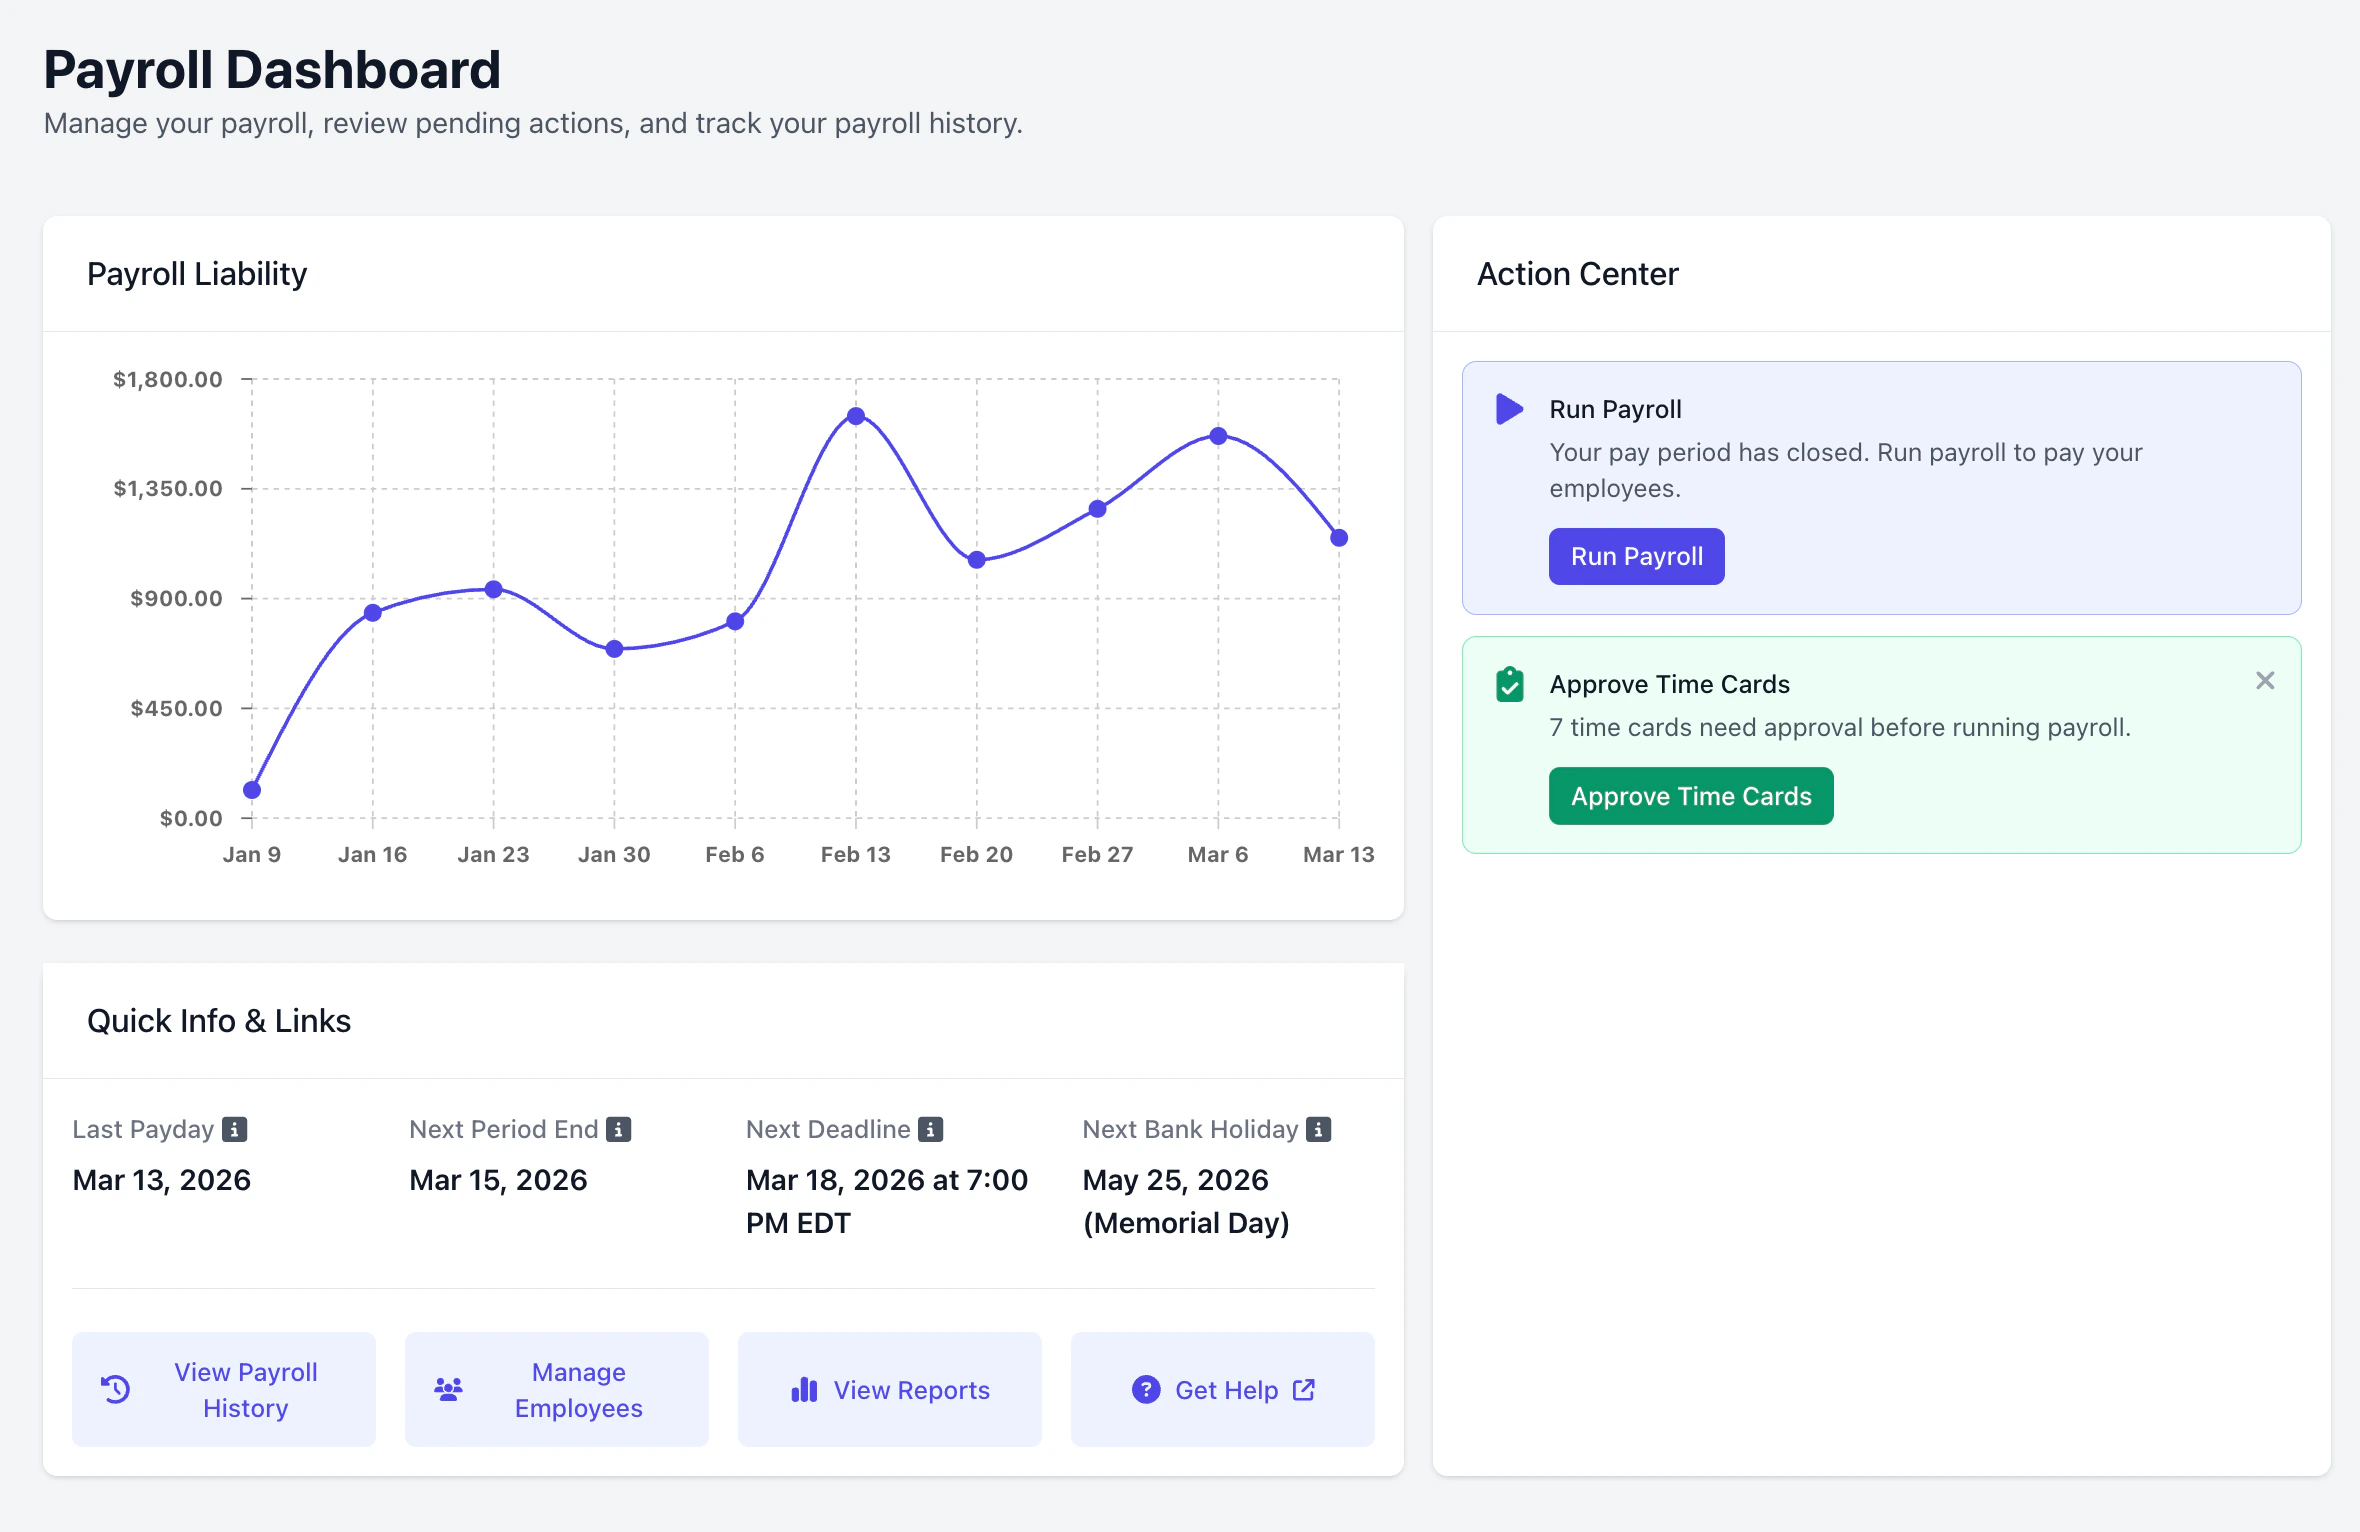The image size is (2360, 1532).
Task: Click the time cards clipboard icon
Action: point(1509,685)
